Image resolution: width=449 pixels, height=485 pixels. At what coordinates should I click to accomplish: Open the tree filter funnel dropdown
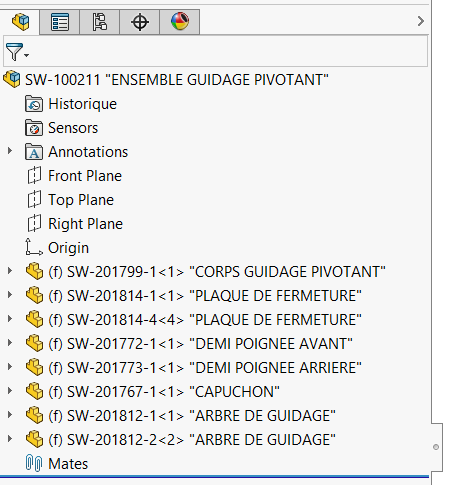17,52
